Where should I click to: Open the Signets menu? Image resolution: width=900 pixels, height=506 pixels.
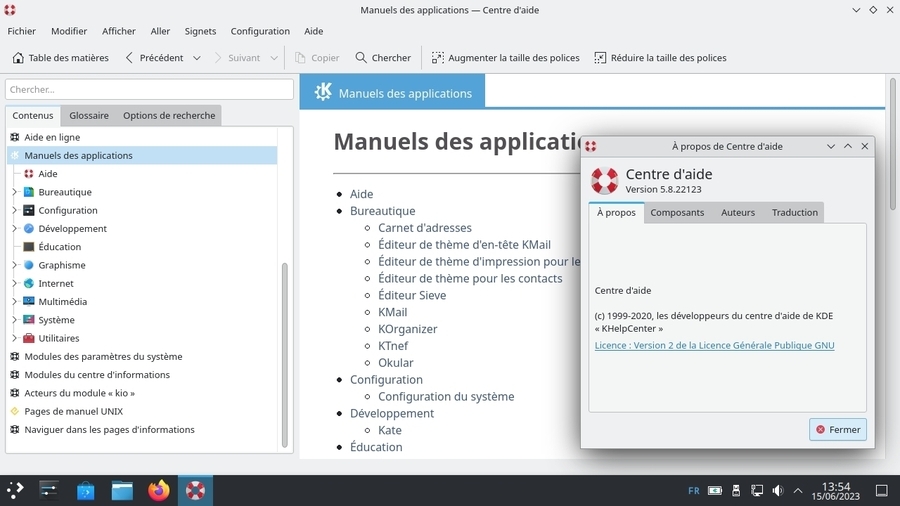[200, 31]
